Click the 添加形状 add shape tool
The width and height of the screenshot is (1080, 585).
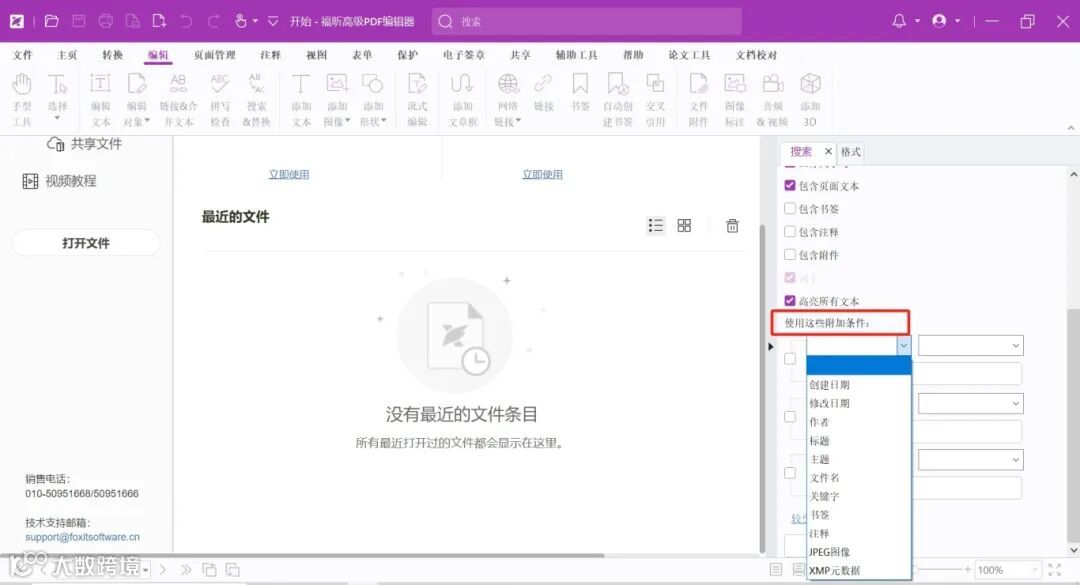(x=373, y=100)
